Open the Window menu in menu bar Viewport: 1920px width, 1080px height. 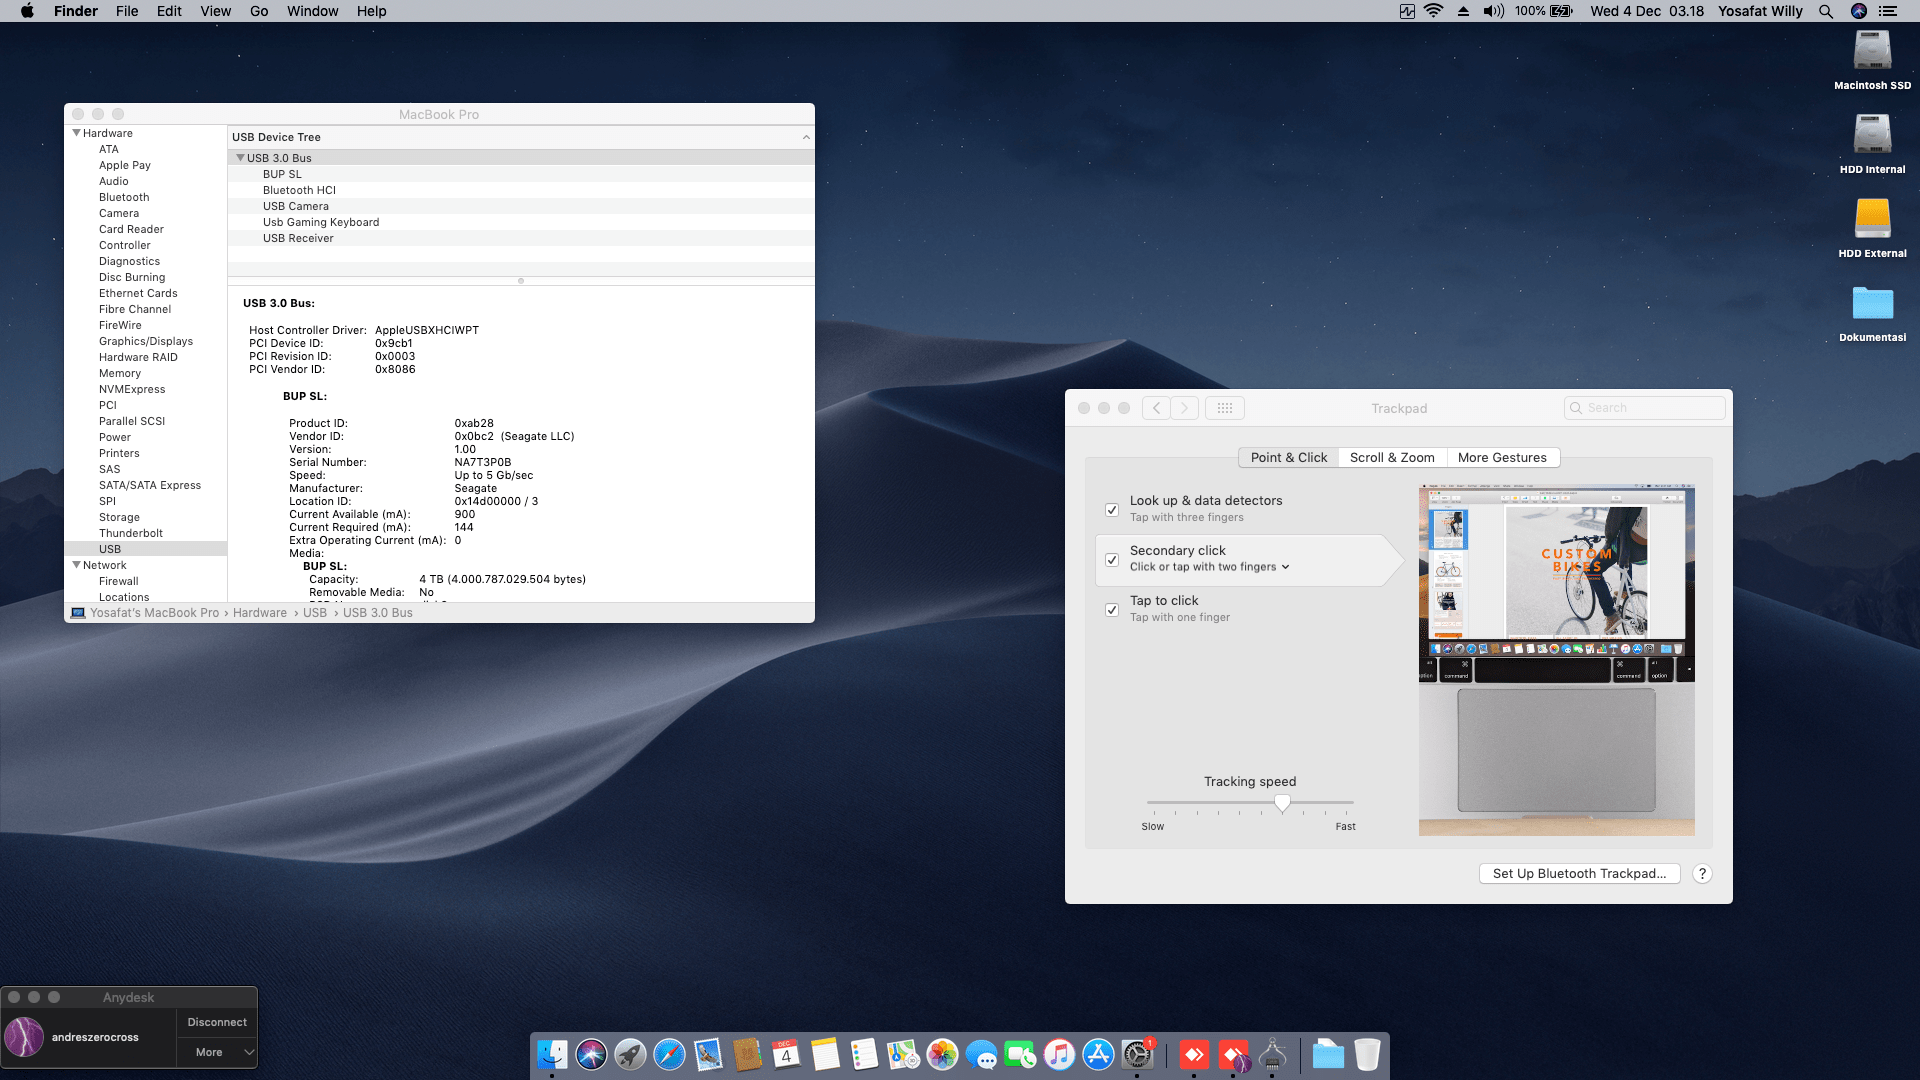point(312,11)
